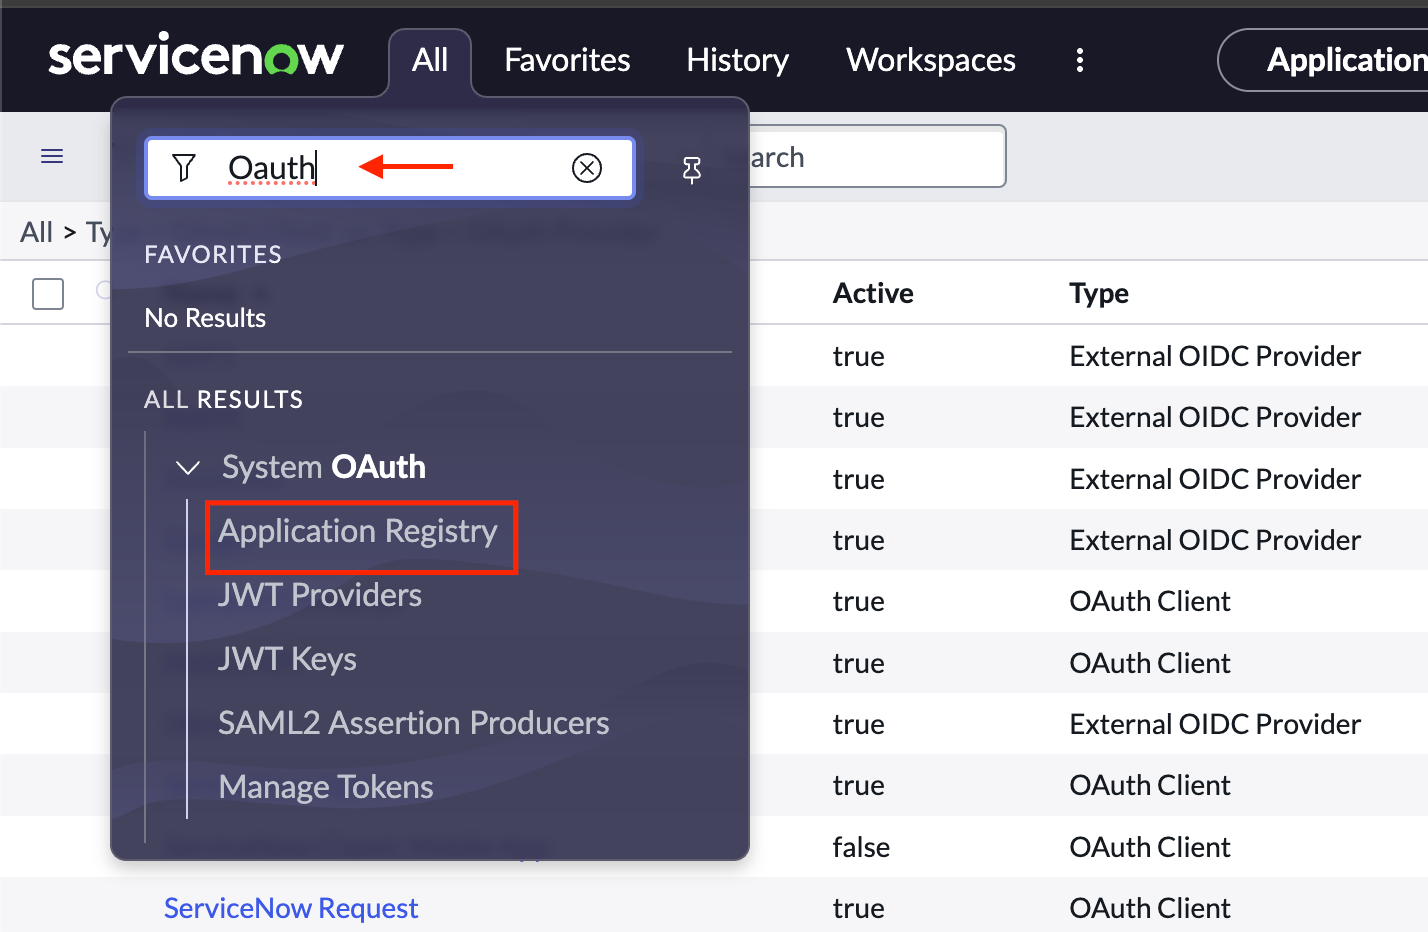Sort by the Type column header

click(x=1099, y=293)
